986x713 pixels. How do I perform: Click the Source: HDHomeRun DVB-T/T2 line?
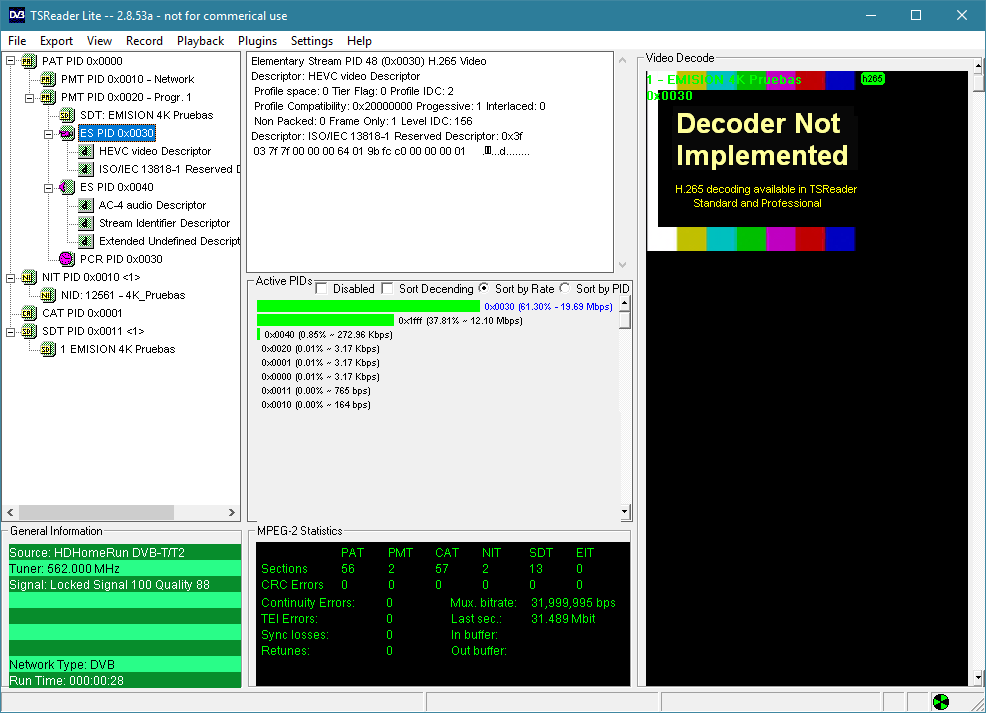[125, 553]
